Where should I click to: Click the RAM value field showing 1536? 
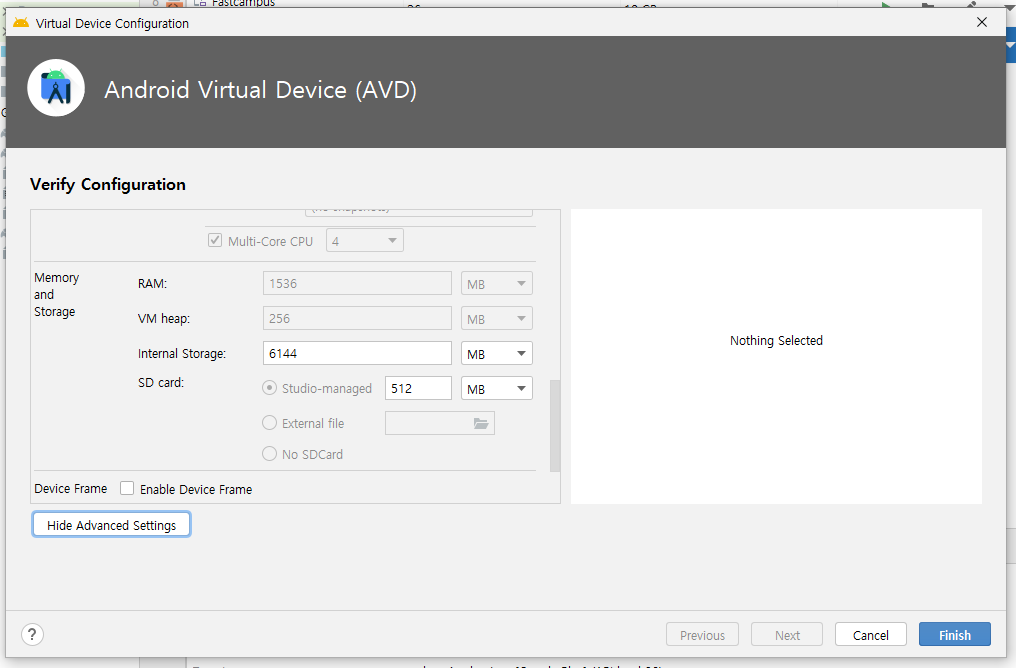click(357, 284)
